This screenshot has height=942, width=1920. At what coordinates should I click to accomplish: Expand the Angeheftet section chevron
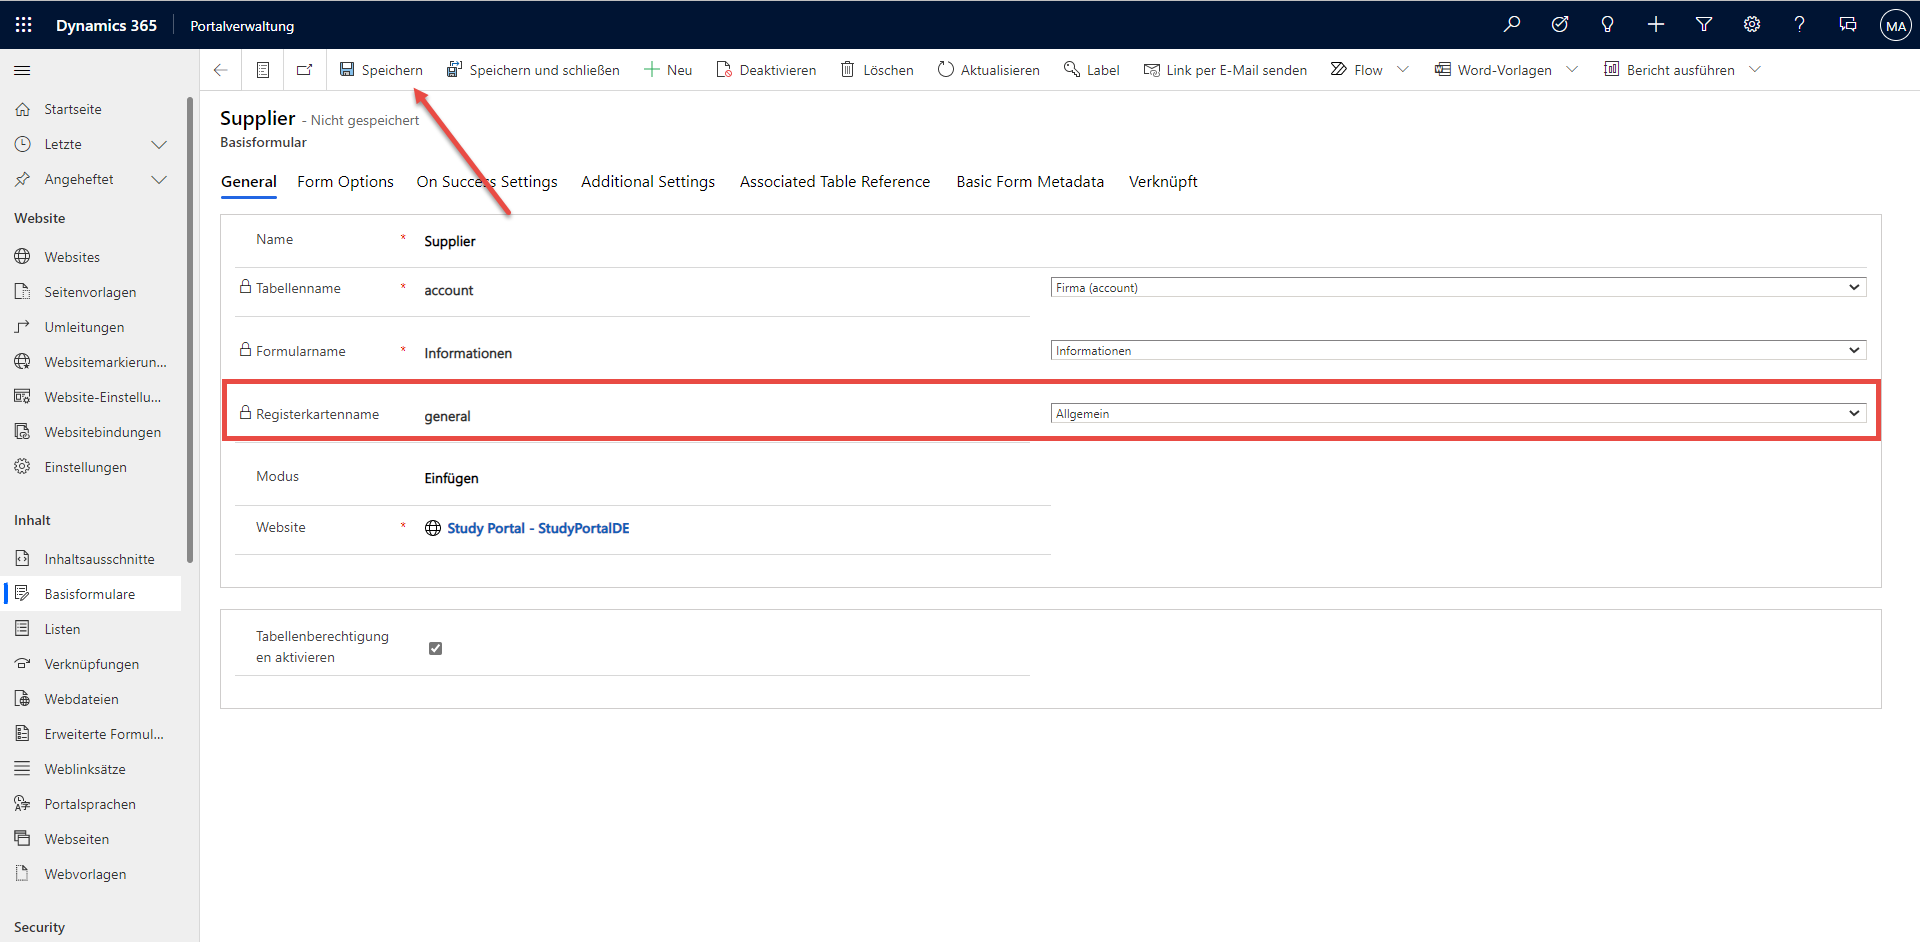click(159, 180)
